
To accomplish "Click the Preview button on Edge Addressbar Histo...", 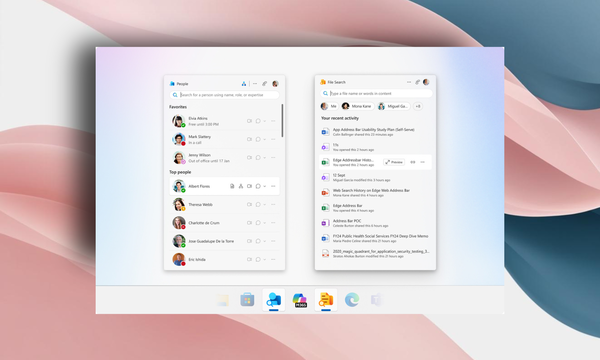I will [x=394, y=162].
